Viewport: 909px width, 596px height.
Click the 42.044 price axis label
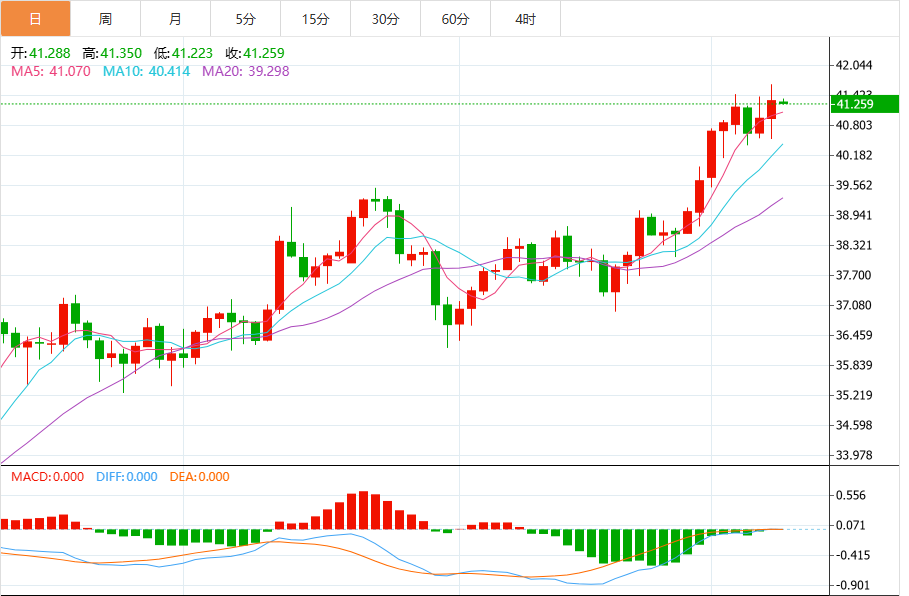[x=854, y=66]
